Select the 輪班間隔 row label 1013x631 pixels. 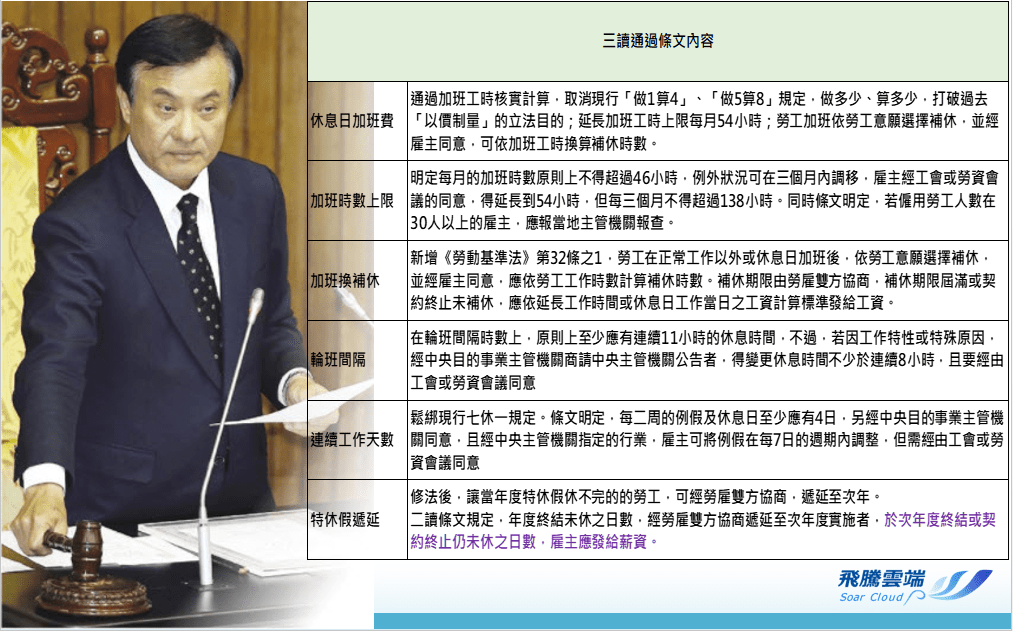(x=338, y=360)
